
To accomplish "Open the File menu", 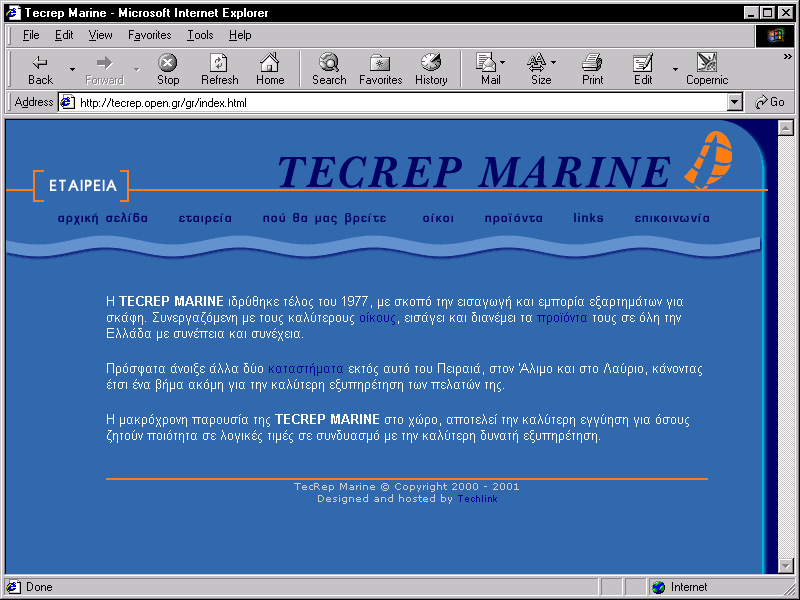I will (31, 35).
